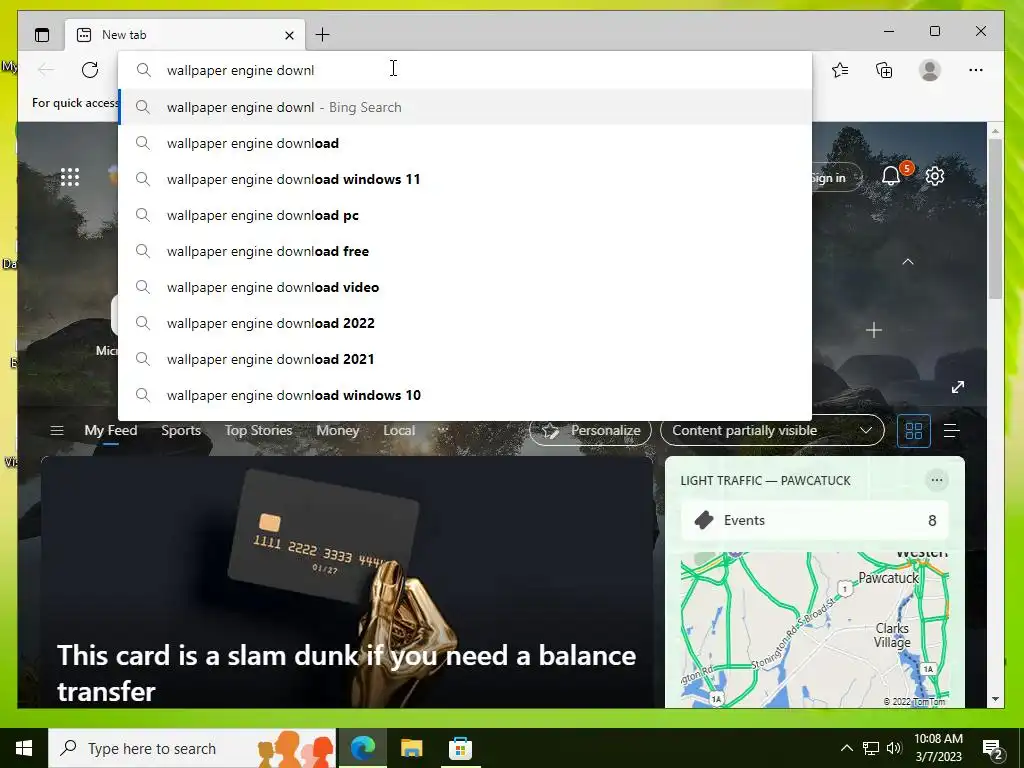Image resolution: width=1024 pixels, height=768 pixels.
Task: Open page settings gear icon
Action: 935,176
